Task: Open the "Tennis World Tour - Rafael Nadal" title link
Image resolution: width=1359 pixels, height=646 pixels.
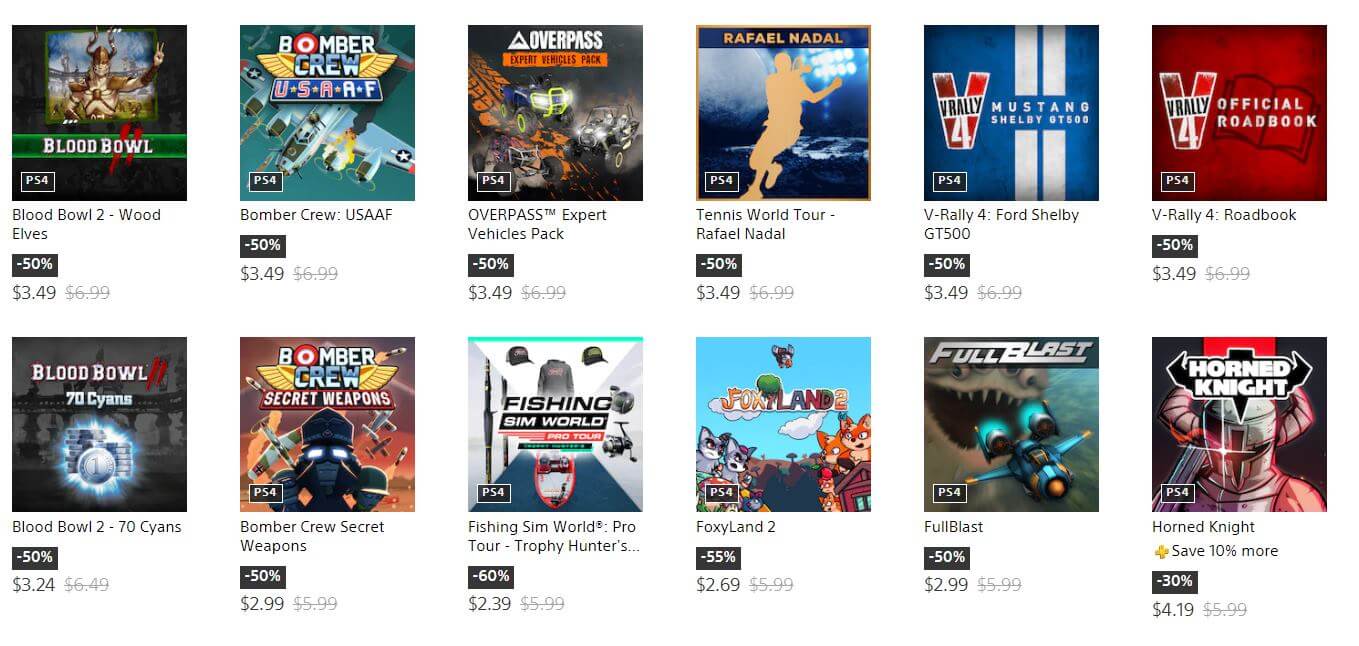Action: coord(765,224)
